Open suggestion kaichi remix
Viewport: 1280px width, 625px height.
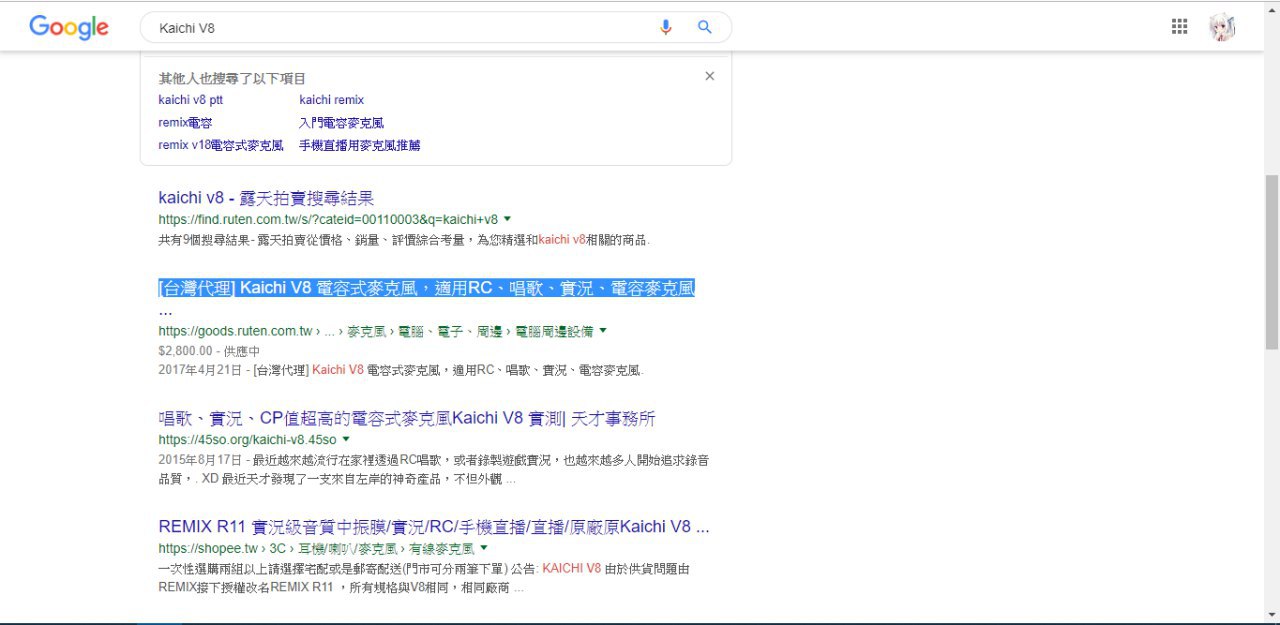point(332,100)
